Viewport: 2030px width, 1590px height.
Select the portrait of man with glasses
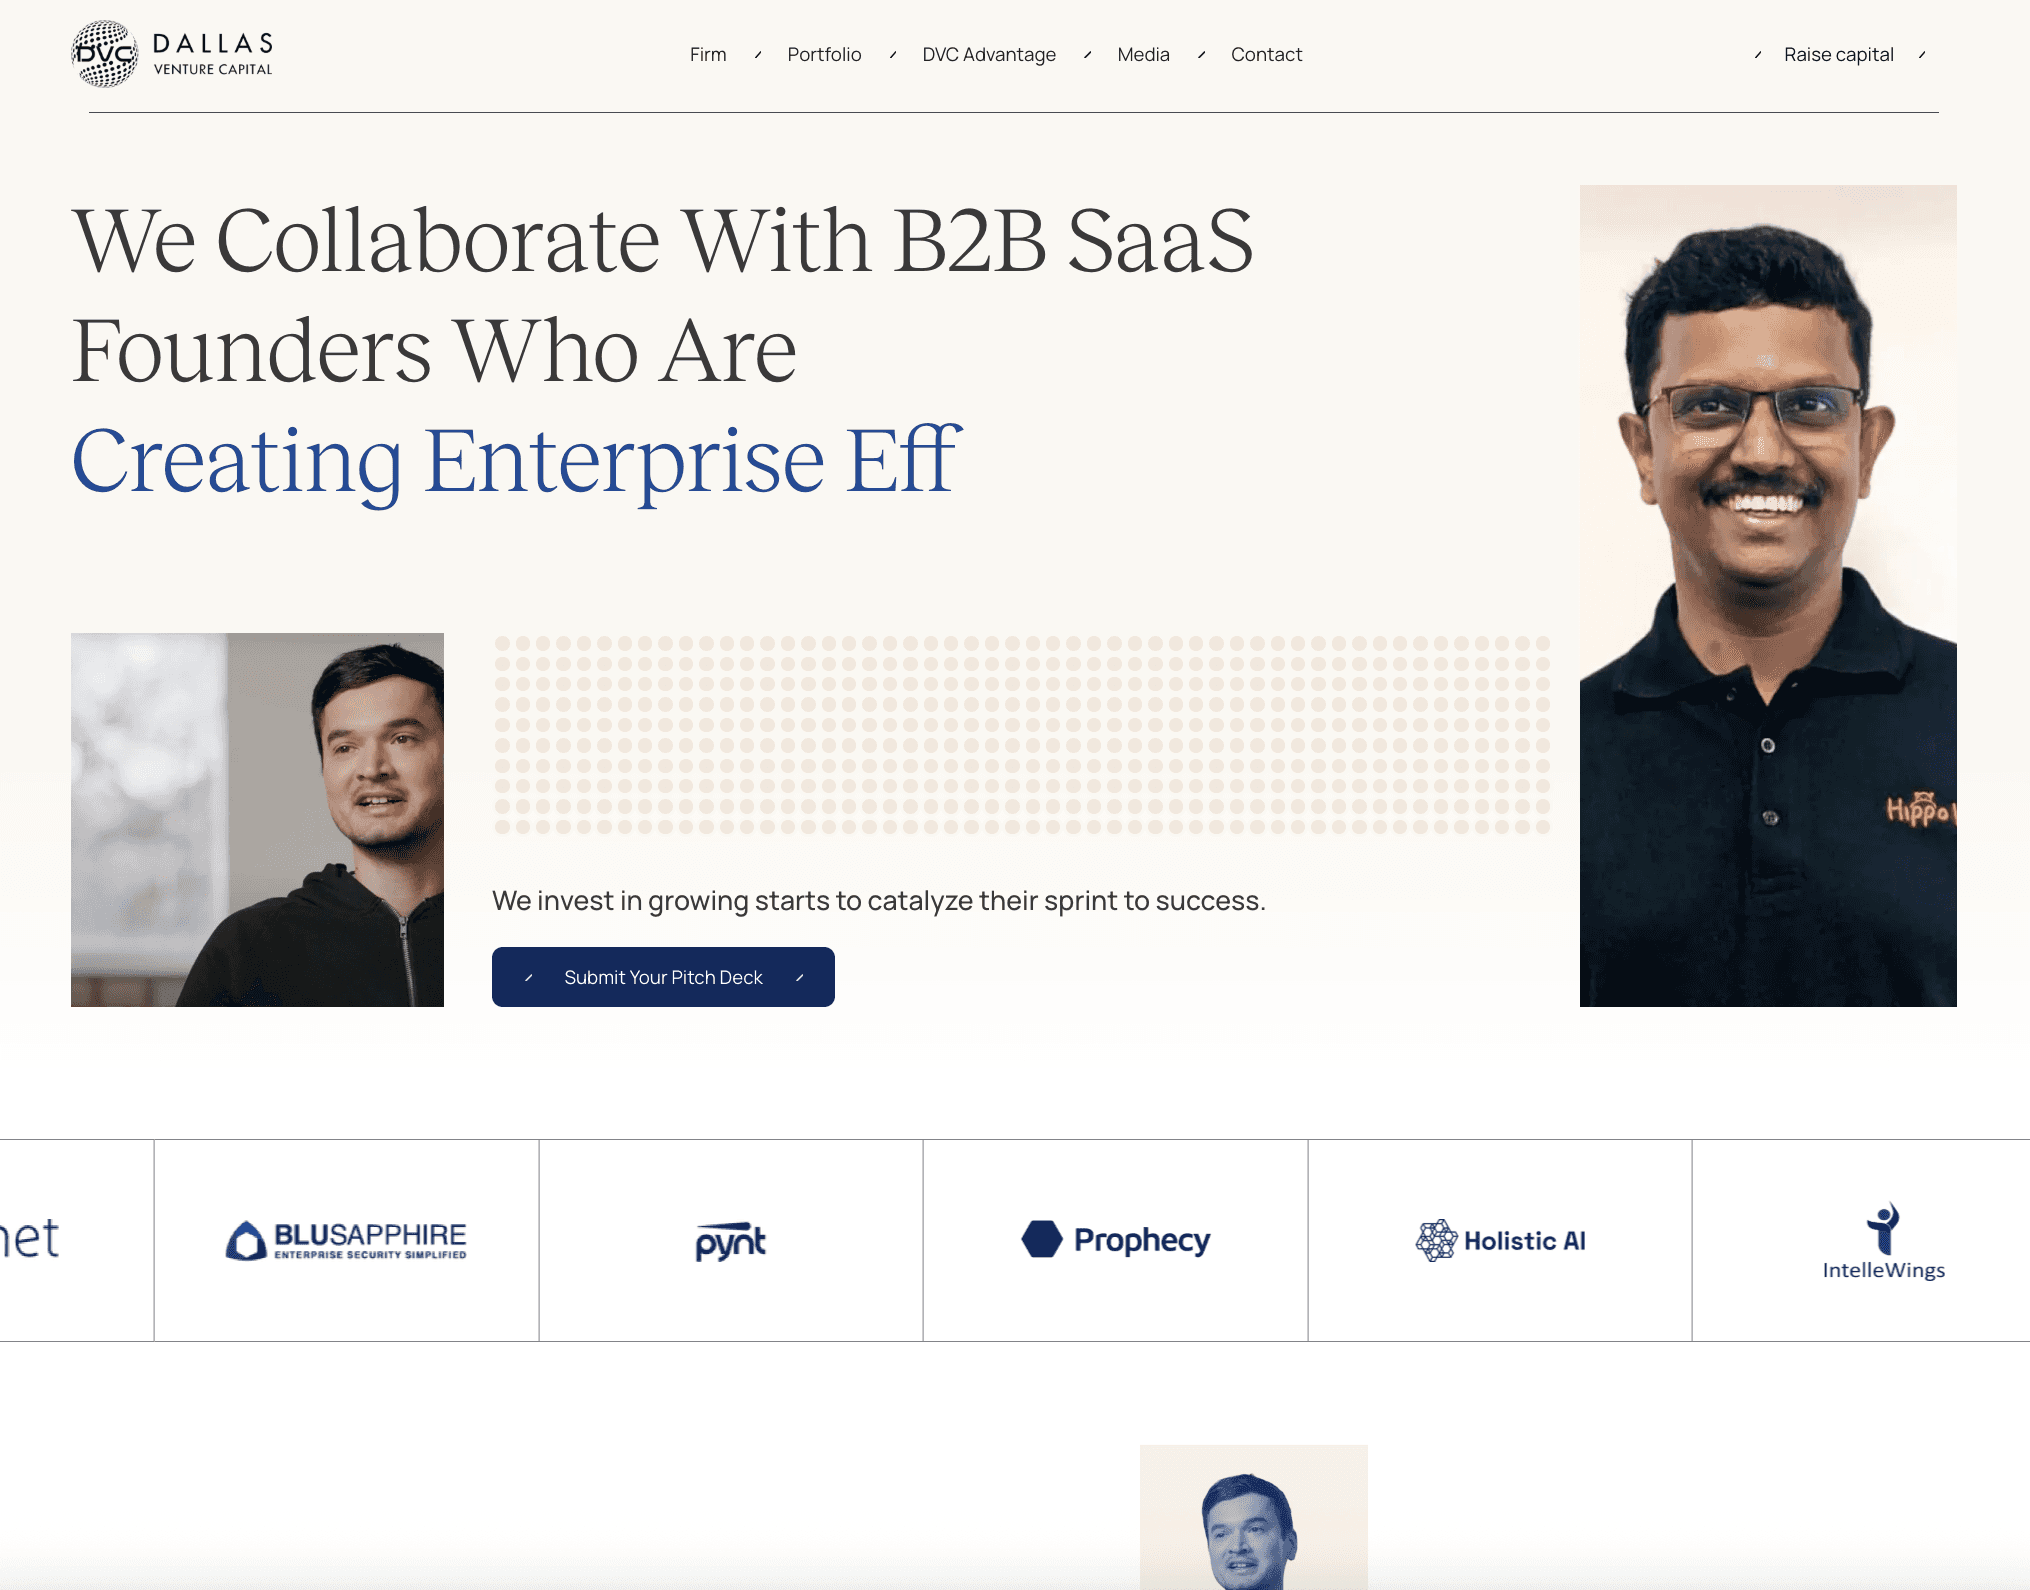1768,596
